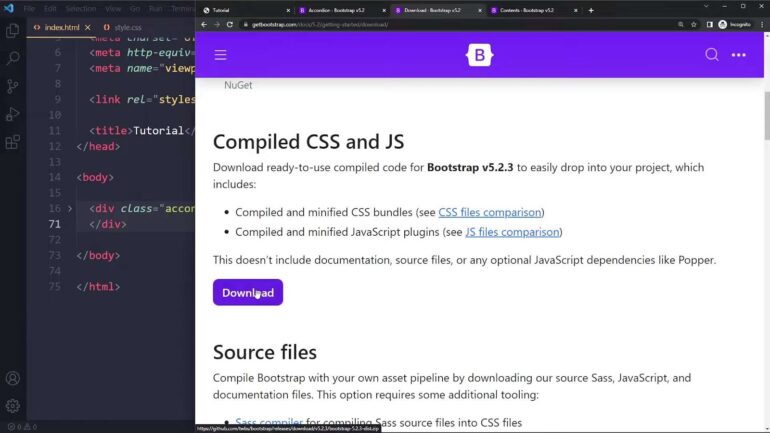Switch to the style.css editor tab
This screenshot has height=433, width=770.
tap(123, 27)
